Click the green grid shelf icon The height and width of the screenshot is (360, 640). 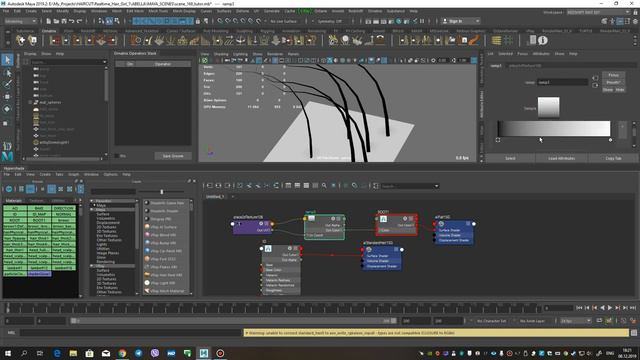508,40
